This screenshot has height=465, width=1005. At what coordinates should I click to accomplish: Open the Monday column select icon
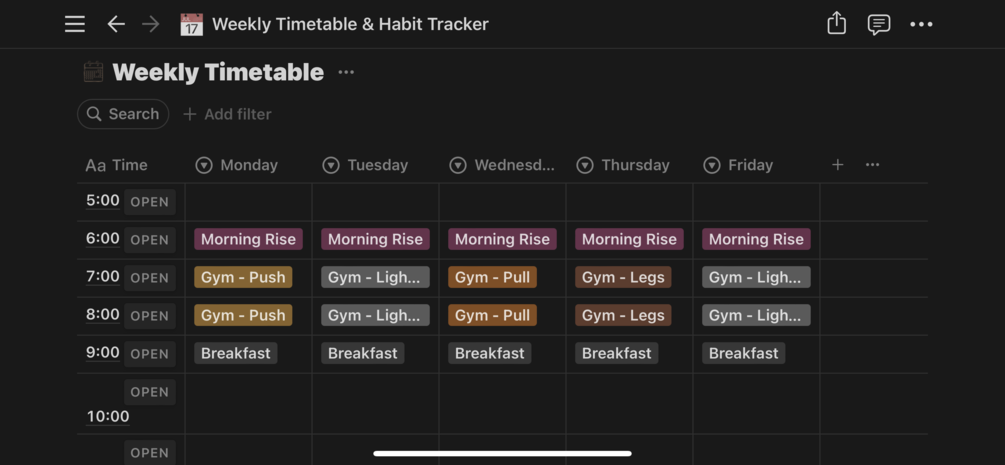pos(204,165)
